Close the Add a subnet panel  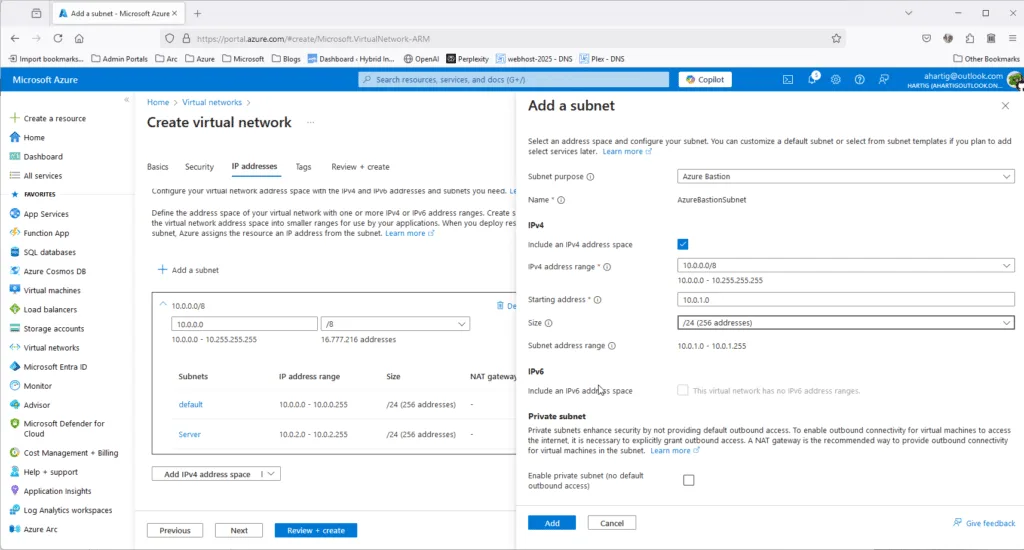pyautogui.click(x=1005, y=106)
